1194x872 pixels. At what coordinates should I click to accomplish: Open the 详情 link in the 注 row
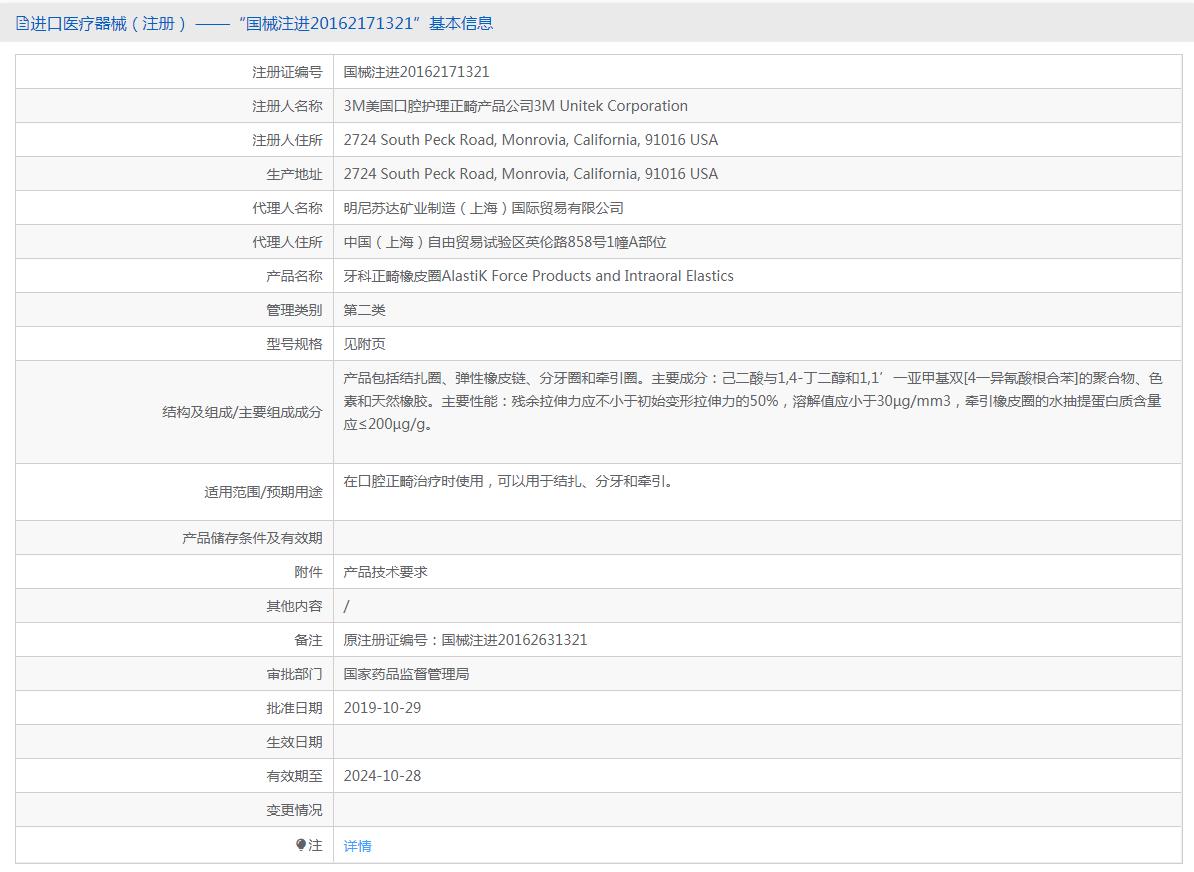tap(357, 845)
